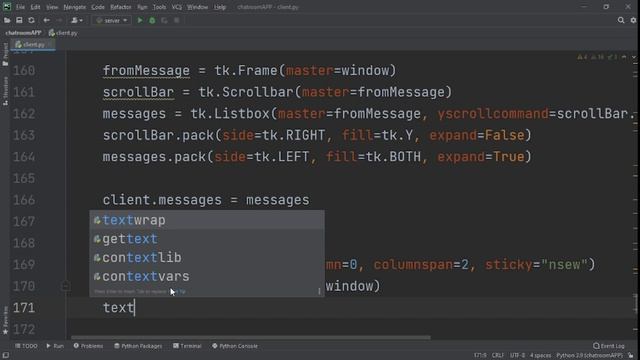640x360 pixels.
Task: Open Python 3.9 interpreter selector
Action: (x=589, y=356)
